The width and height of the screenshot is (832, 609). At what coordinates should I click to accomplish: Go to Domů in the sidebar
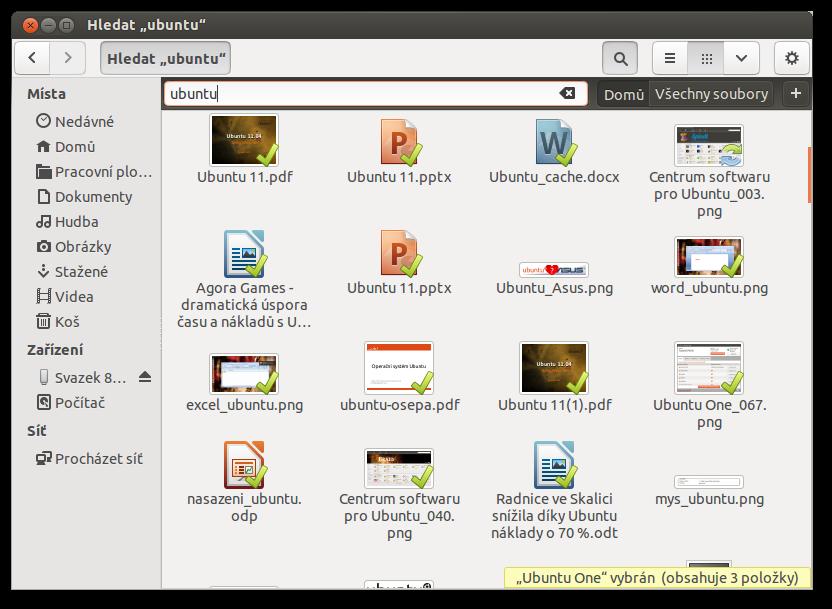tap(65, 146)
